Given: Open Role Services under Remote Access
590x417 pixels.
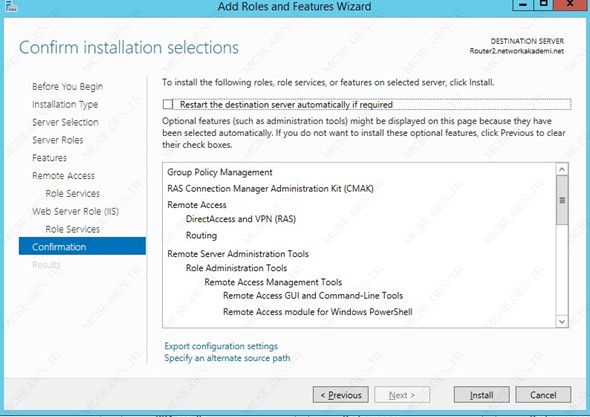Looking at the screenshot, I should pos(73,193).
